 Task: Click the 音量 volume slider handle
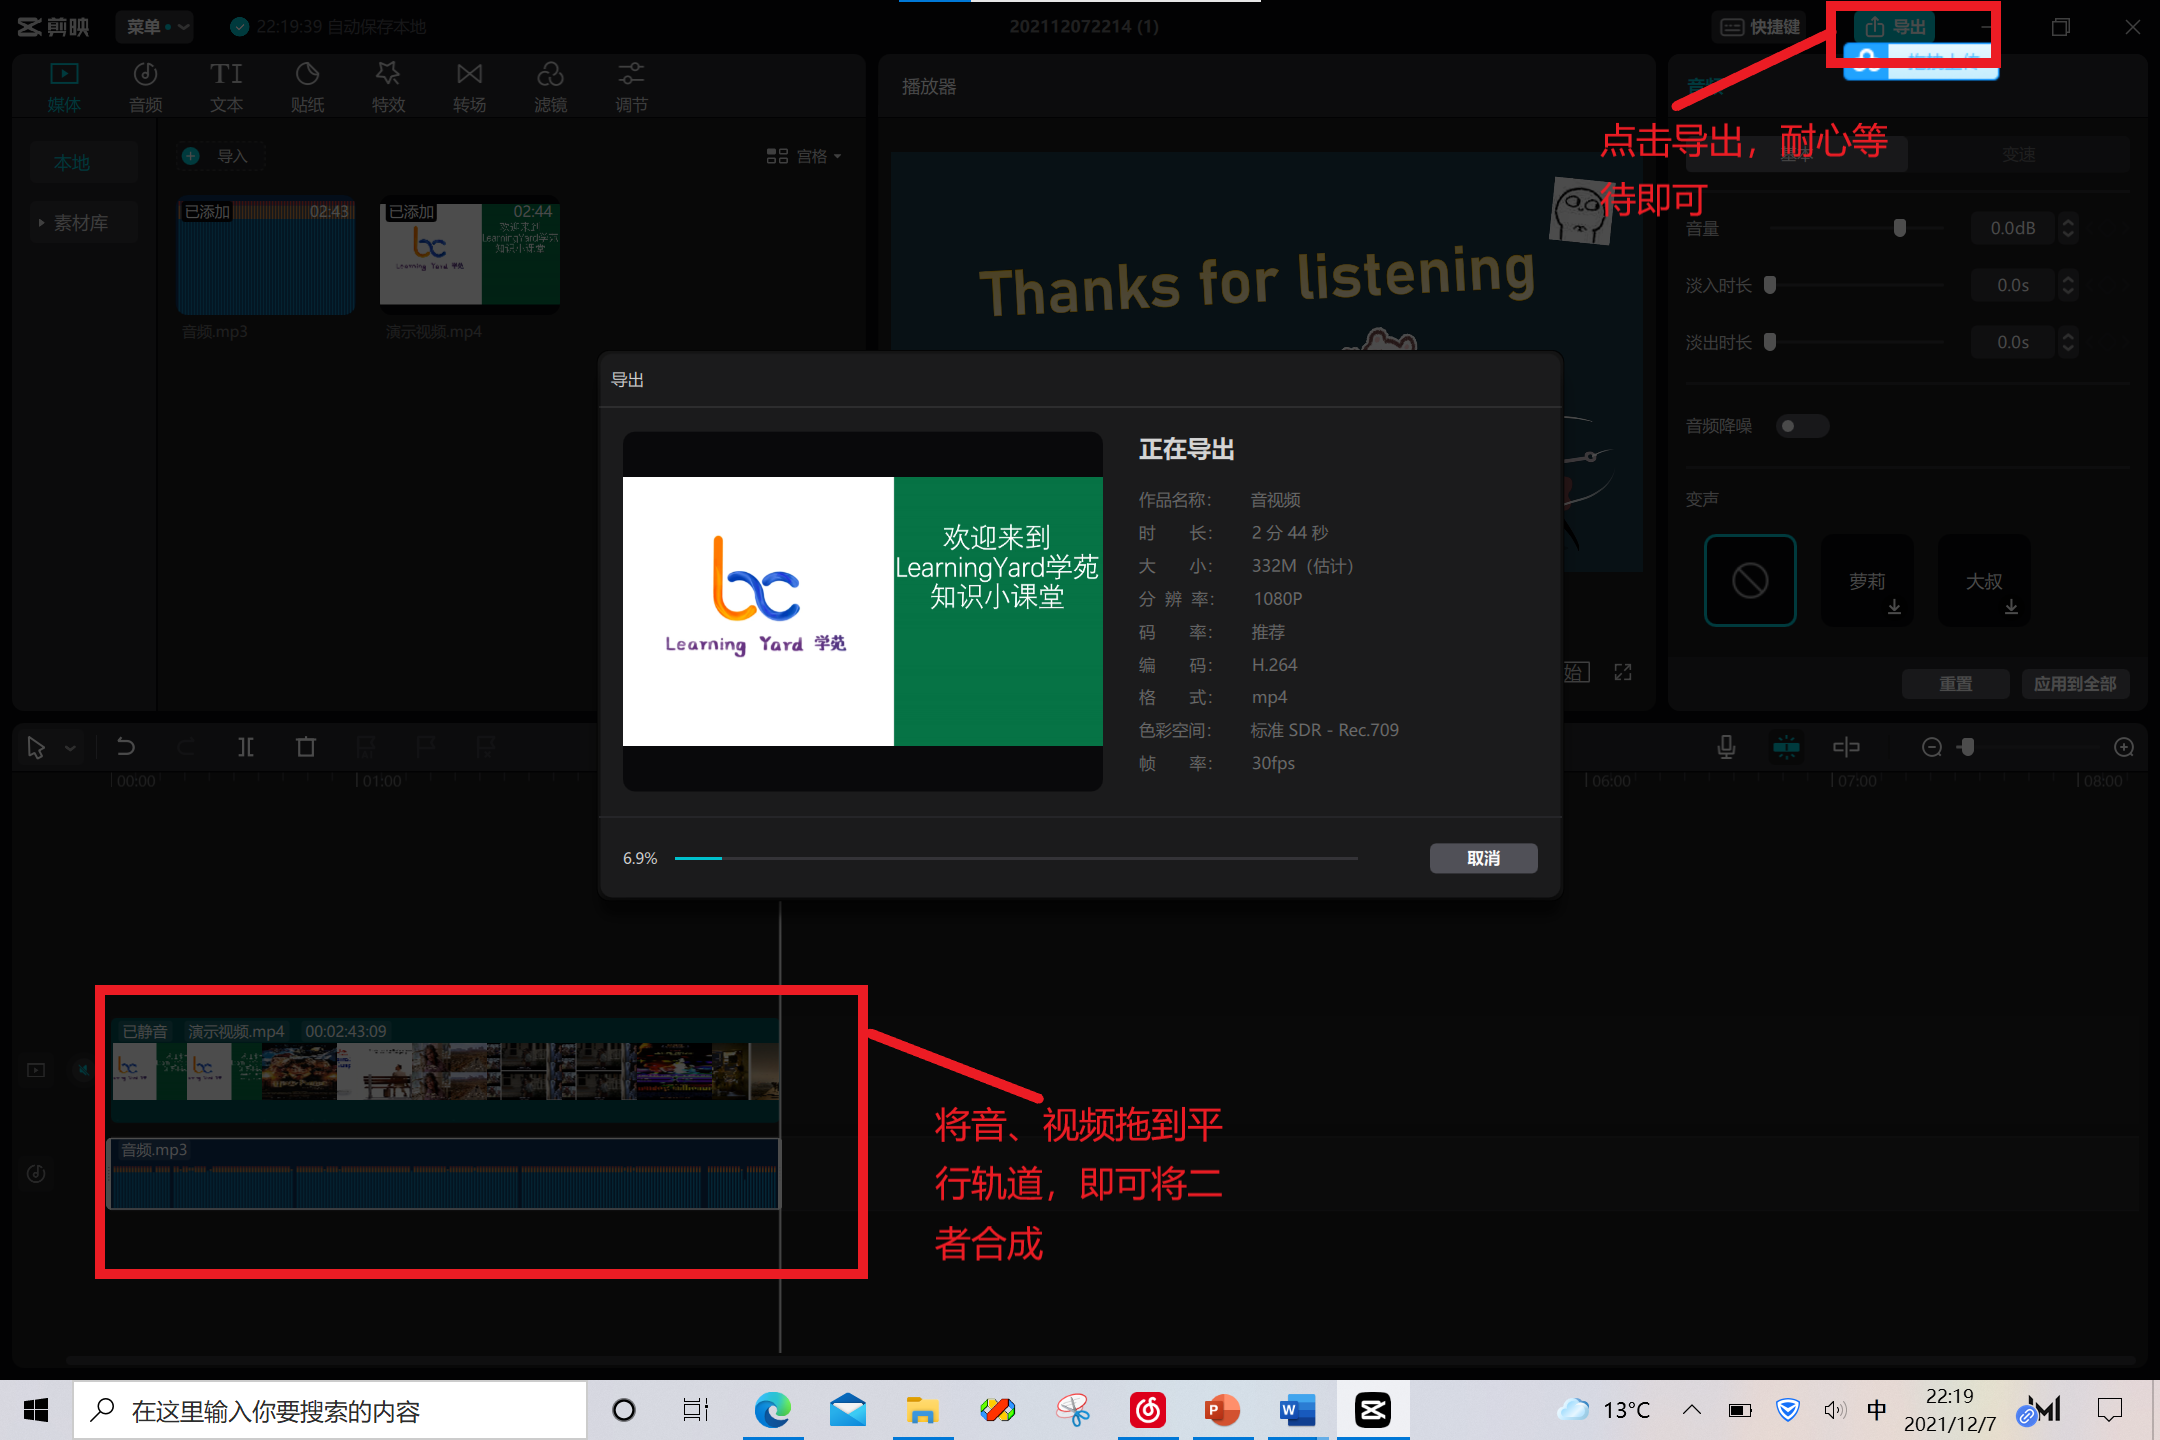tap(1899, 228)
